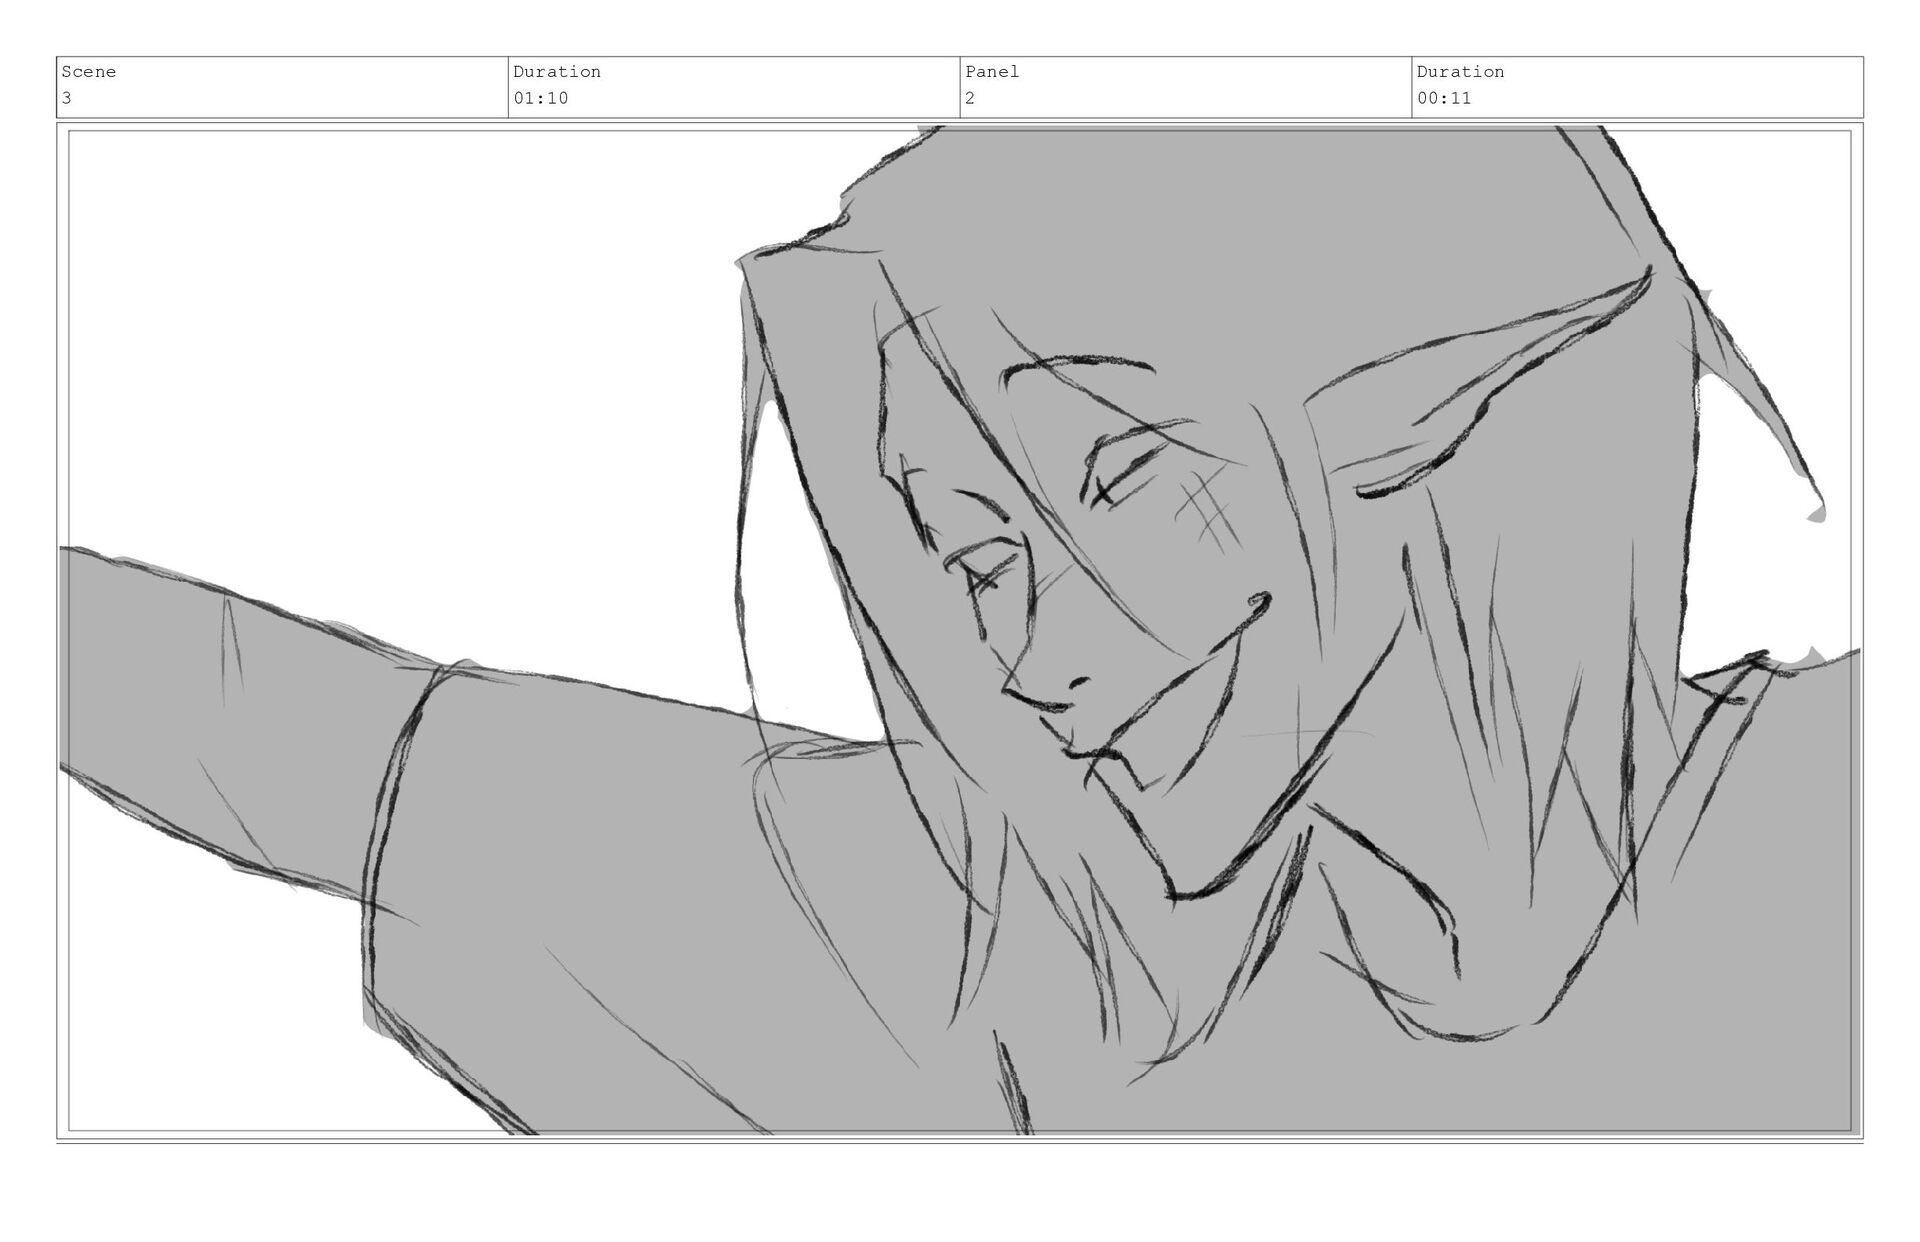
Task: Click the Scene header label
Action: point(89,72)
